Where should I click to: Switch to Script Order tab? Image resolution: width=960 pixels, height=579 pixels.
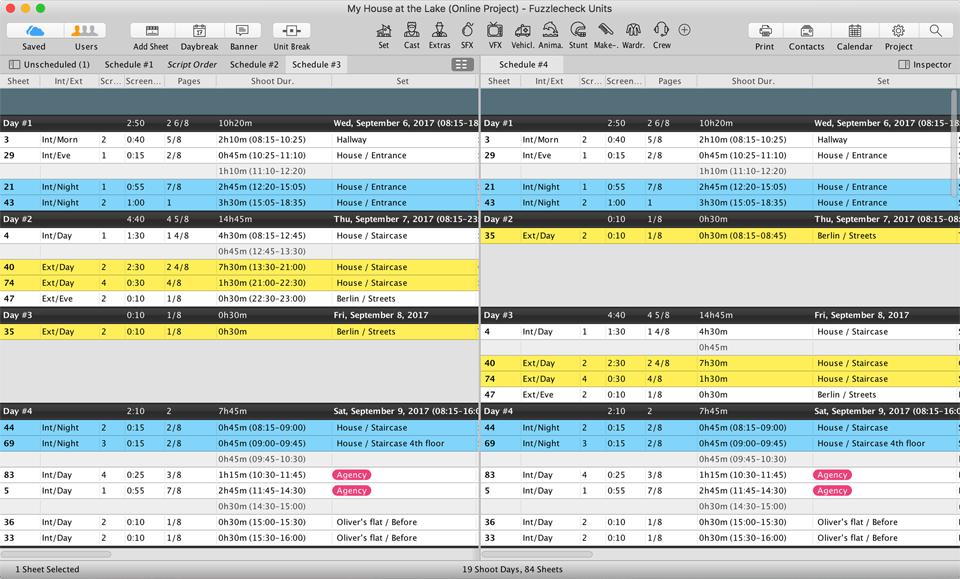pos(192,64)
